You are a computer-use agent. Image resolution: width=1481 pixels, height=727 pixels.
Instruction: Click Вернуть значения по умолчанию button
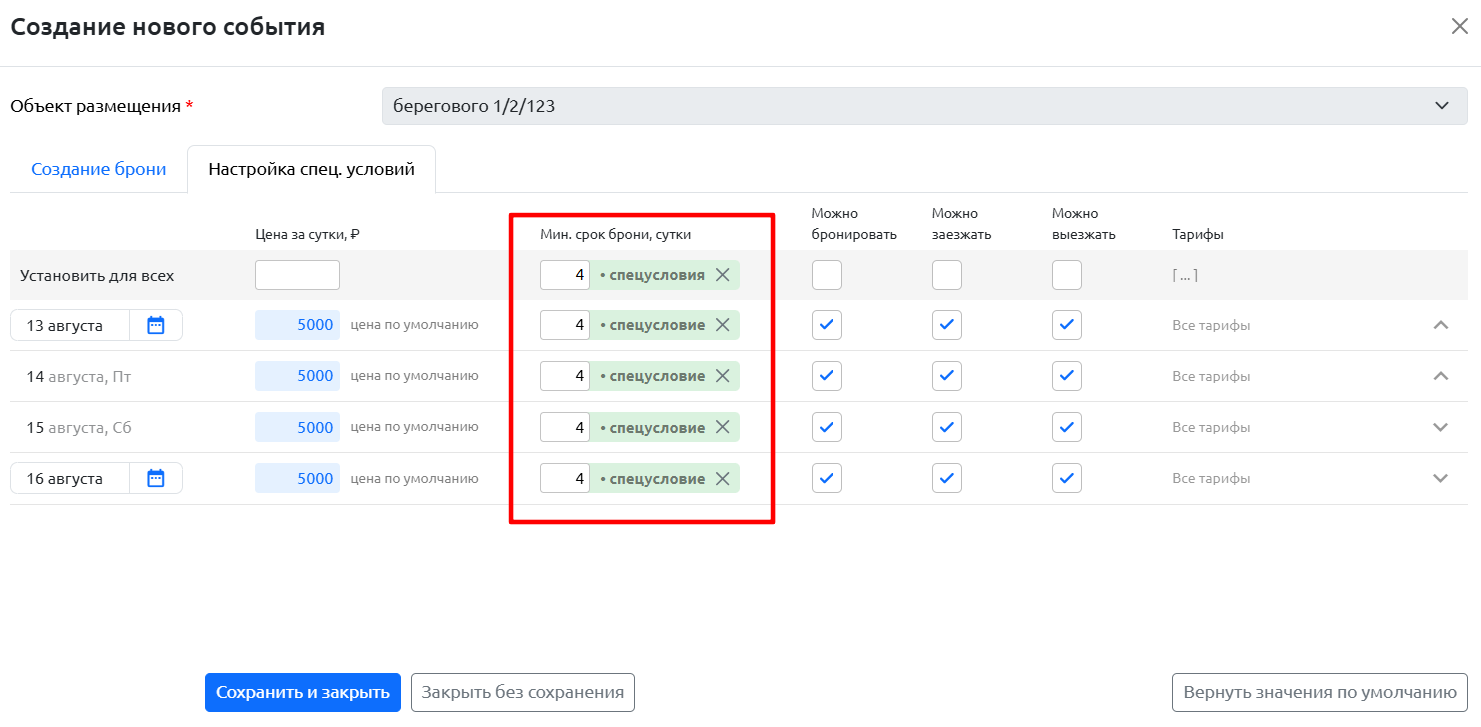click(x=1320, y=692)
